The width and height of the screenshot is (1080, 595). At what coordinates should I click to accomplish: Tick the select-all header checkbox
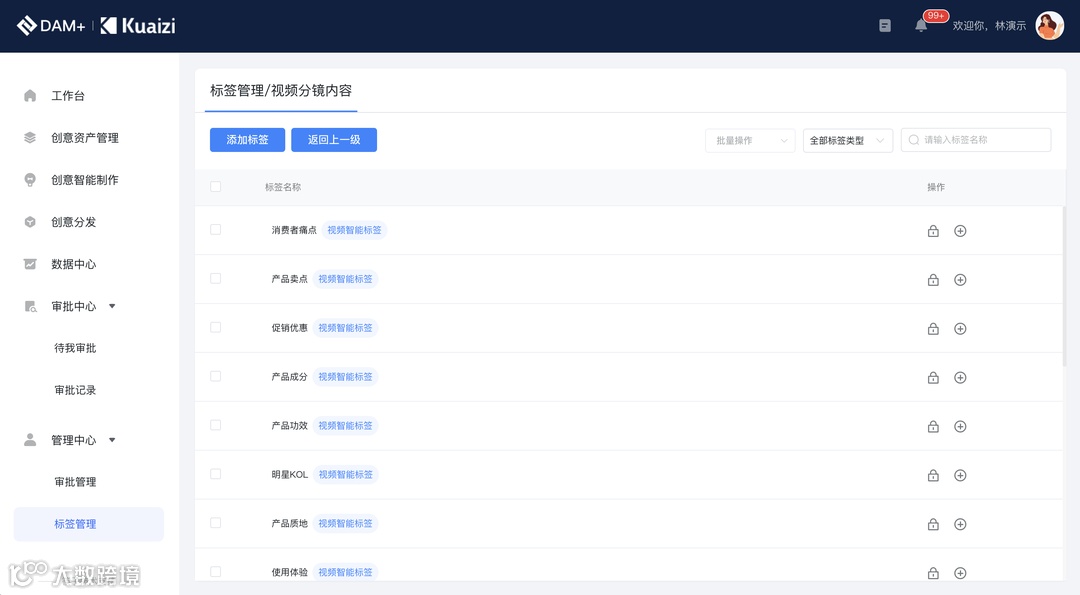(216, 187)
